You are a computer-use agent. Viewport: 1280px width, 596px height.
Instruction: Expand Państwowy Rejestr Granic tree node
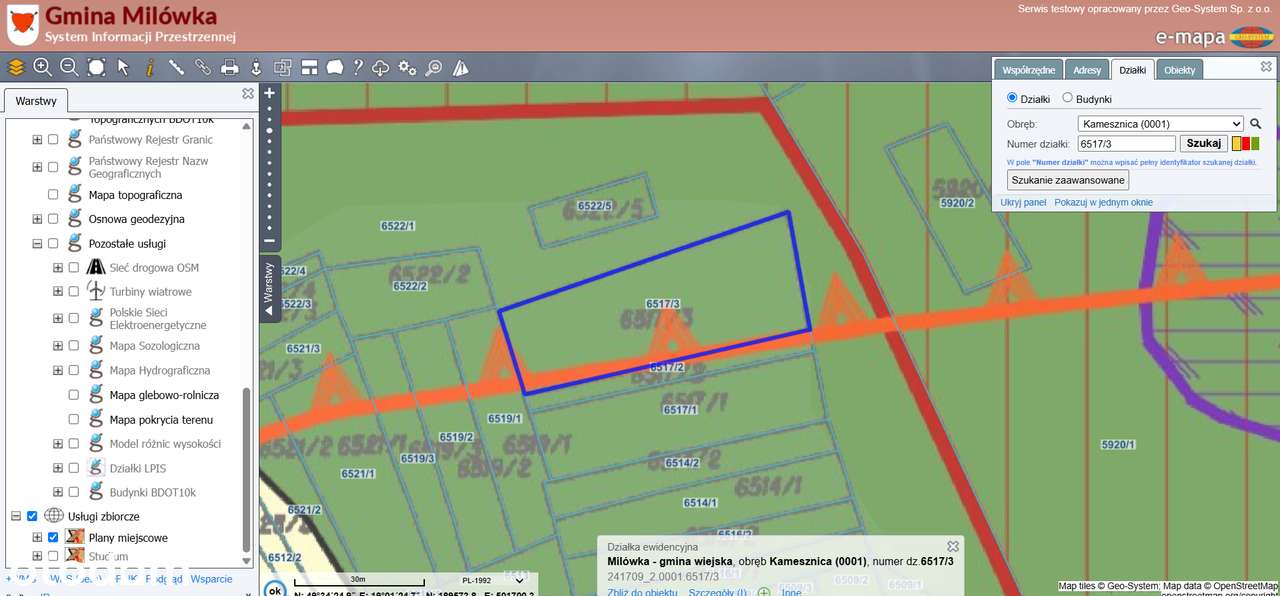coord(37,140)
